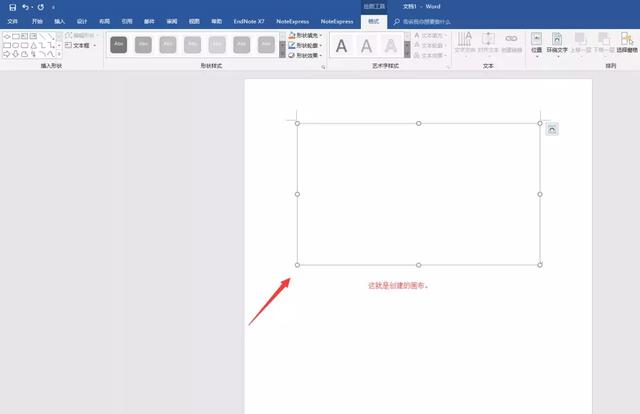Expand the Shape Styles gallery More button
The image size is (640, 414).
[x=282, y=54]
